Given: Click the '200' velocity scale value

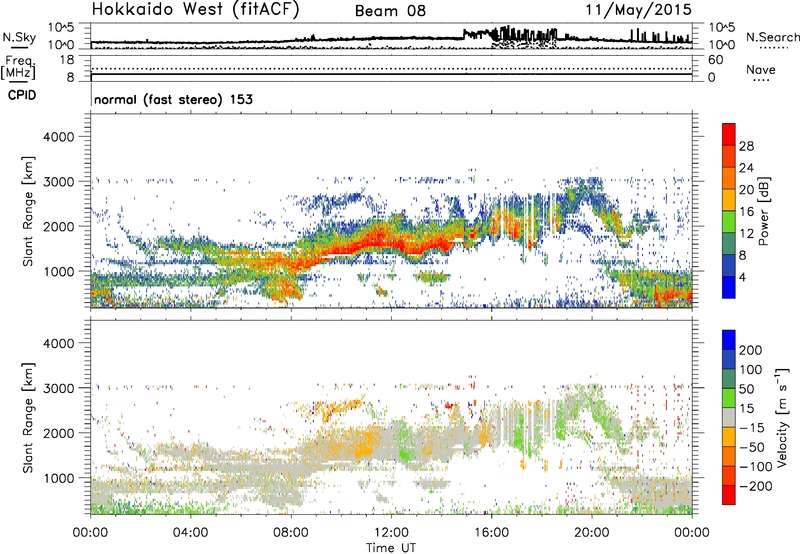Looking at the screenshot, I should (751, 350).
